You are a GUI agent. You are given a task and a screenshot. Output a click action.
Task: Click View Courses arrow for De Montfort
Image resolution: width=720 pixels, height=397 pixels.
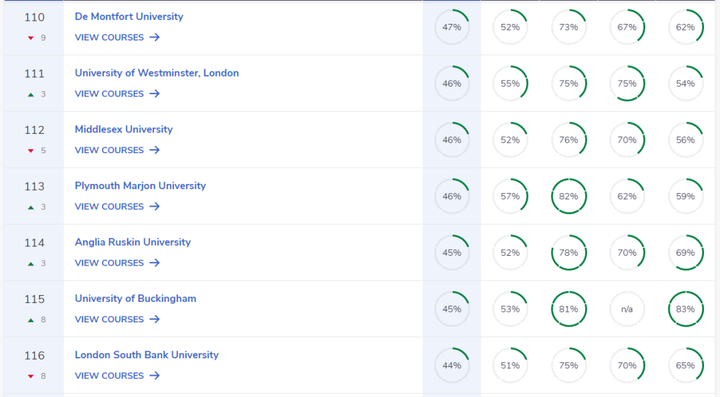click(x=155, y=37)
